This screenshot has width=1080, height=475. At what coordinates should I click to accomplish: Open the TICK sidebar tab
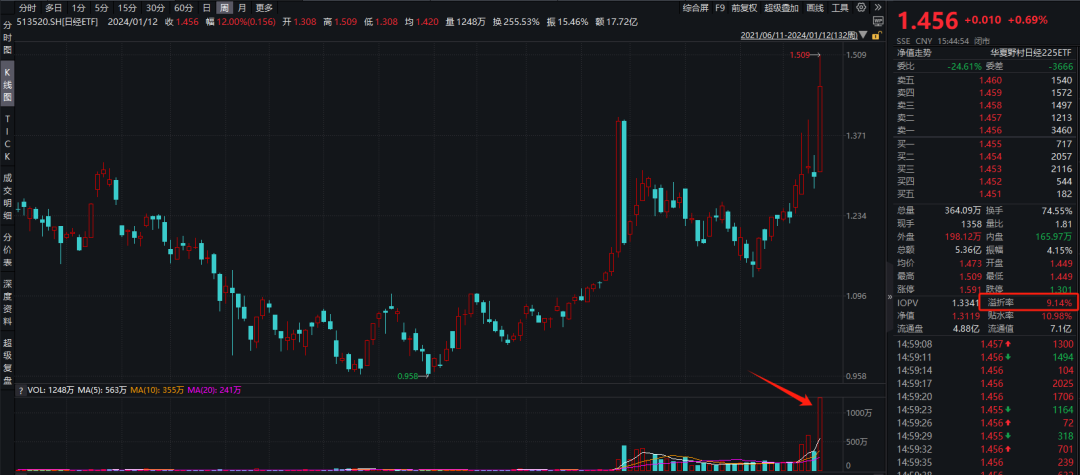coord(8,138)
